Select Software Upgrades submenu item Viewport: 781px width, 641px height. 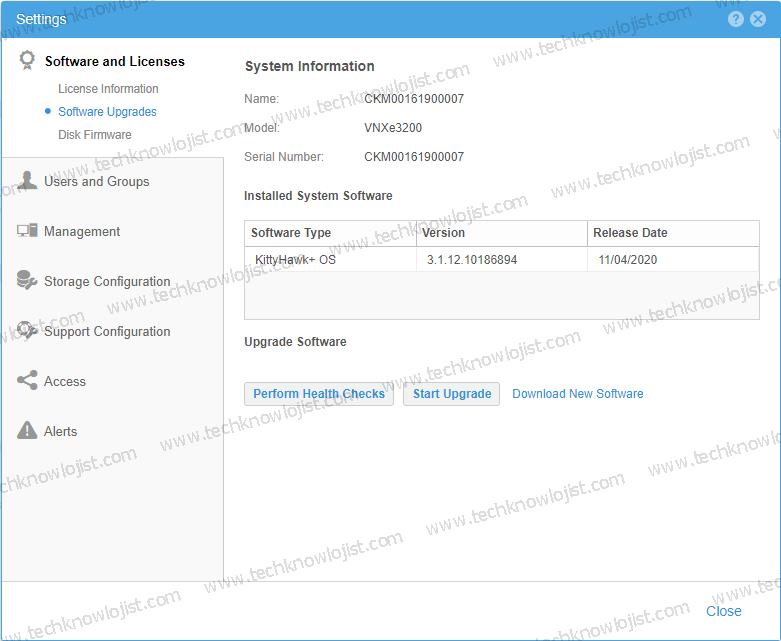coord(107,112)
